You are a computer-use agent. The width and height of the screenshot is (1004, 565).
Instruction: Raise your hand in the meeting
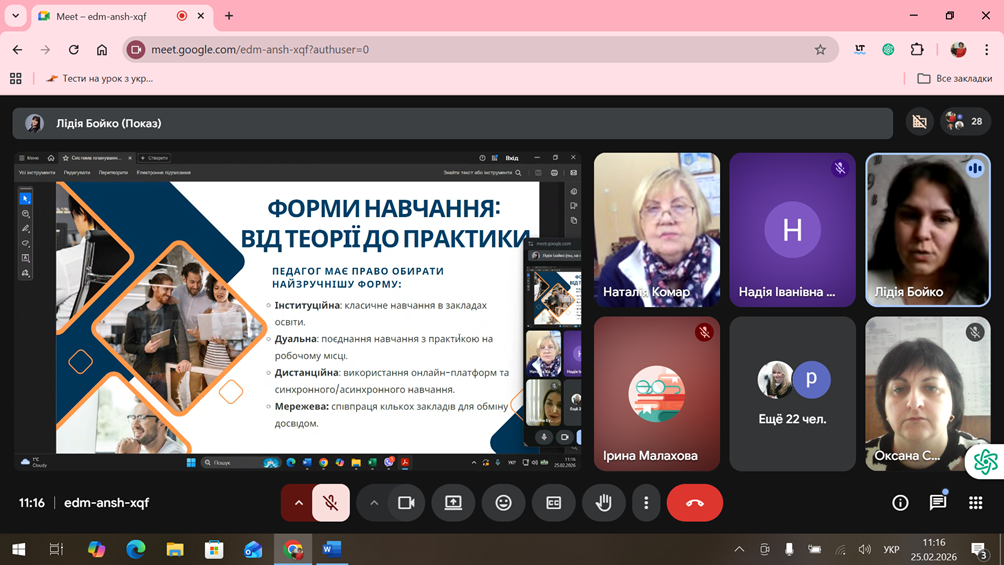coord(603,503)
